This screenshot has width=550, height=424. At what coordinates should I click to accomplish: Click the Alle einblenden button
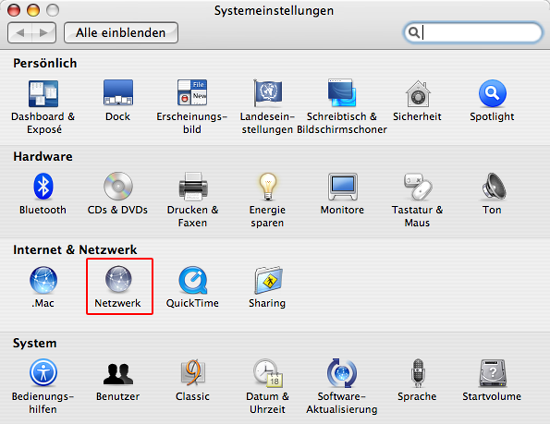click(121, 33)
